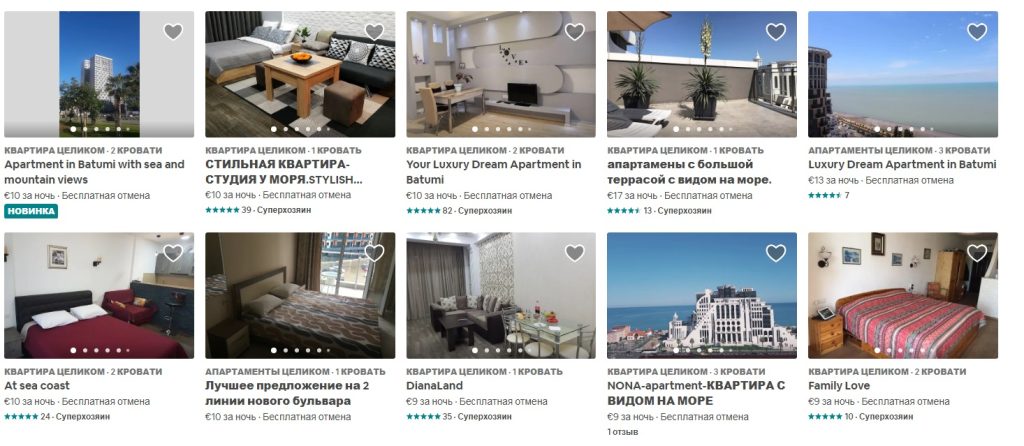Heart the Luxury Dream Apartment in Batumi with 3 beds

(x=977, y=31)
